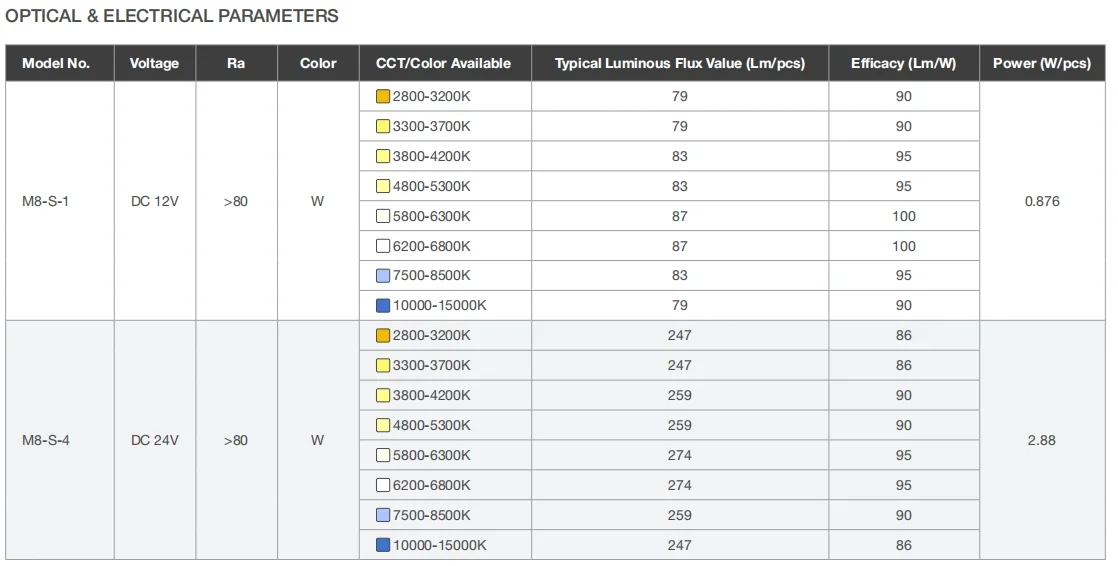The image size is (1118, 566).
Task: Click the Optical & Electrical Parameters heading
Action: tap(172, 16)
